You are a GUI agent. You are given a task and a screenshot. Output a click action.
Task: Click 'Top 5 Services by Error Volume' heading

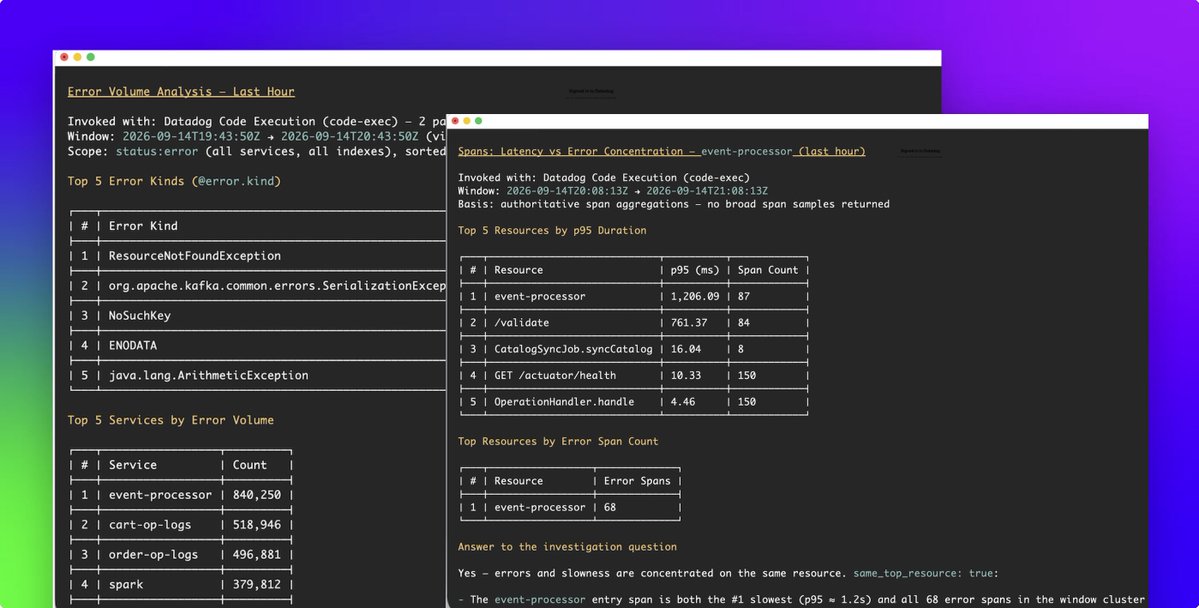[x=171, y=420]
